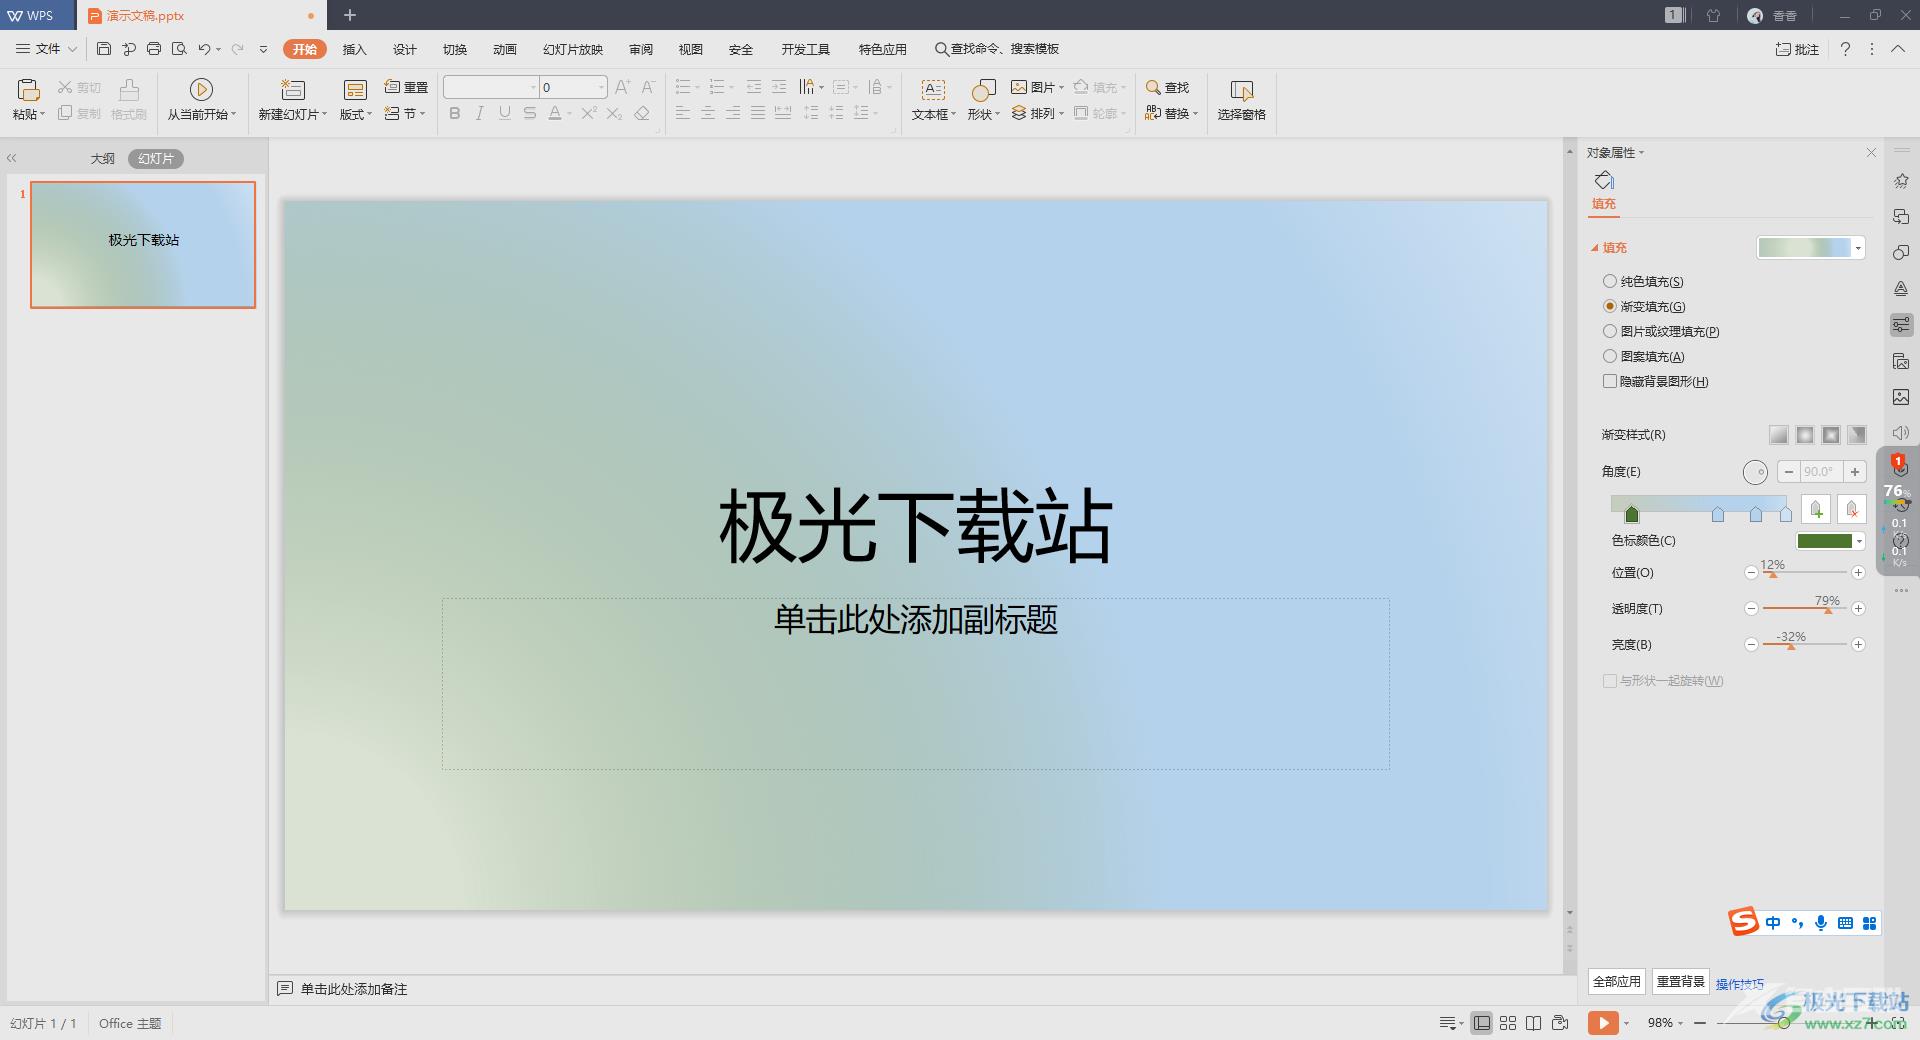Click the Paste clipboard icon

click(28, 91)
